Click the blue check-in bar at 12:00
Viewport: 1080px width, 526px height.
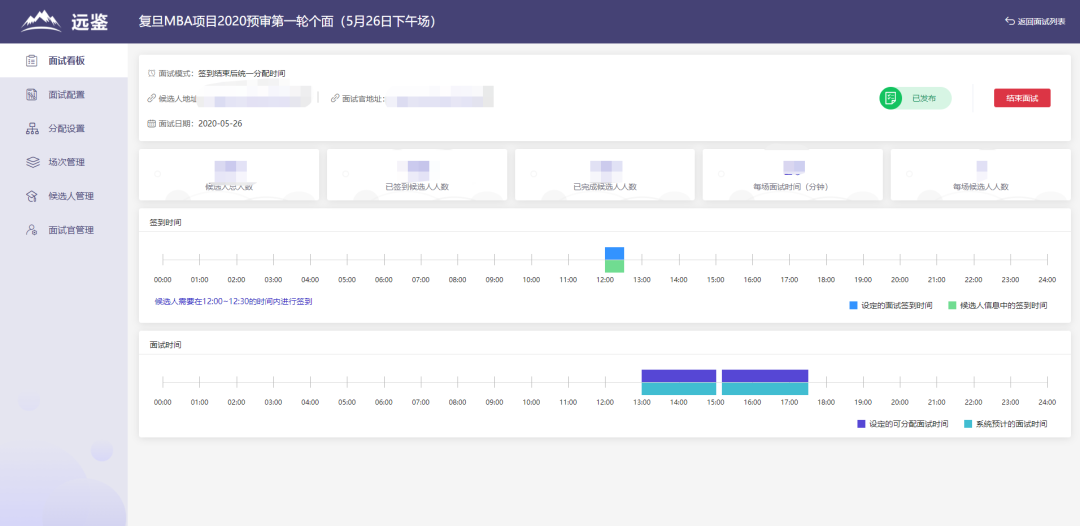pos(614,253)
